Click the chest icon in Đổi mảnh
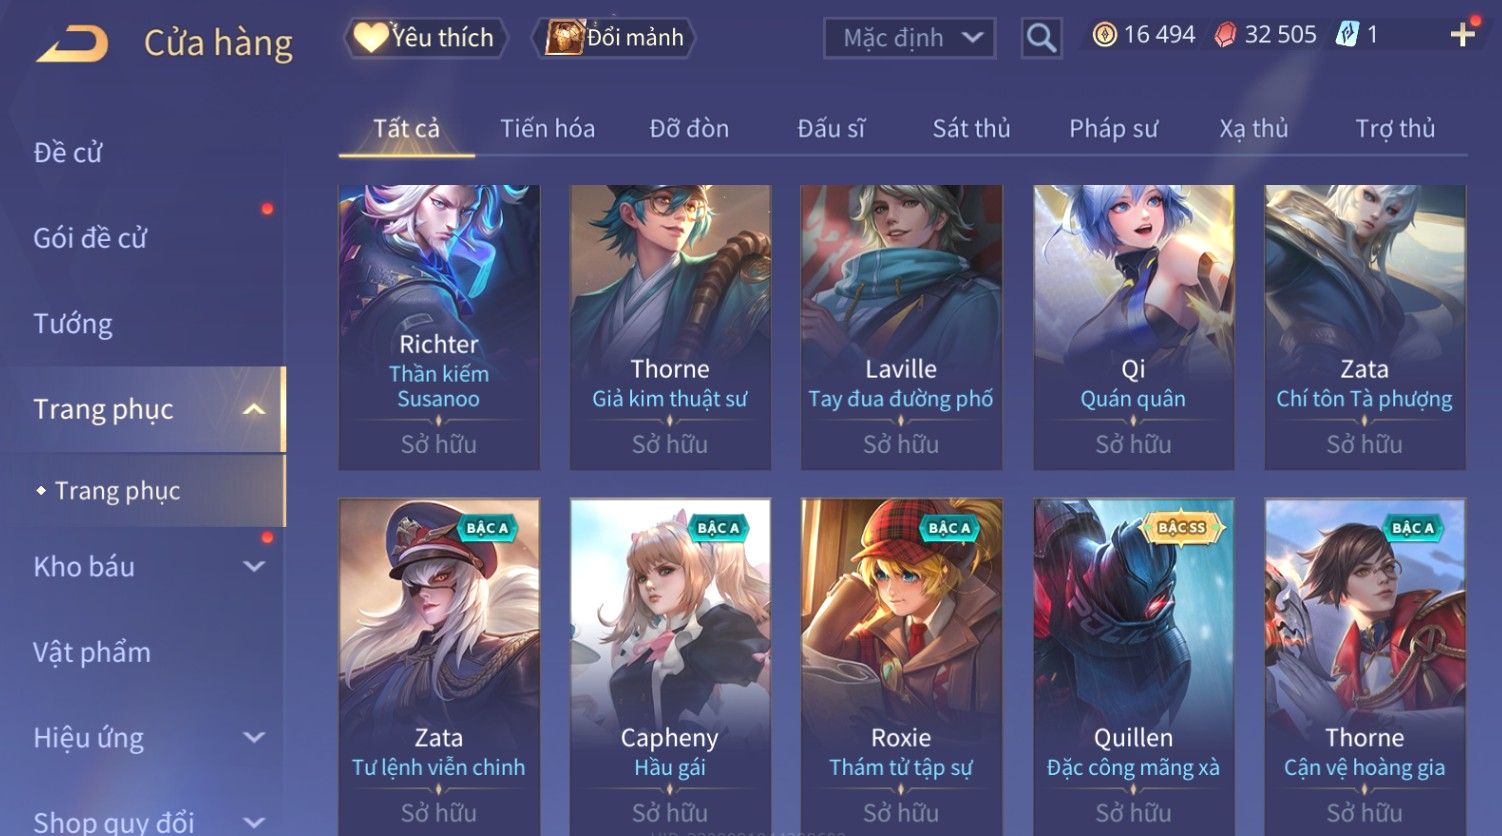The width and height of the screenshot is (1502, 836). (565, 38)
